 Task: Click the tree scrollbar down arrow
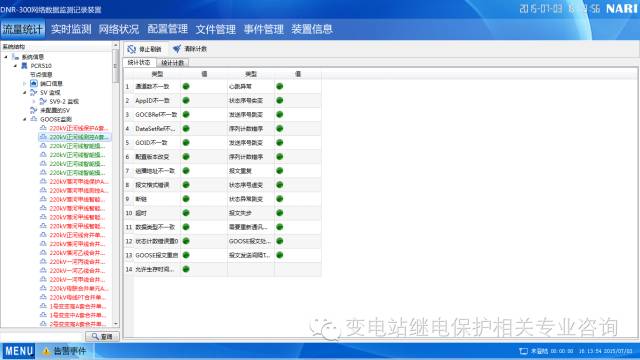[x=116, y=324]
